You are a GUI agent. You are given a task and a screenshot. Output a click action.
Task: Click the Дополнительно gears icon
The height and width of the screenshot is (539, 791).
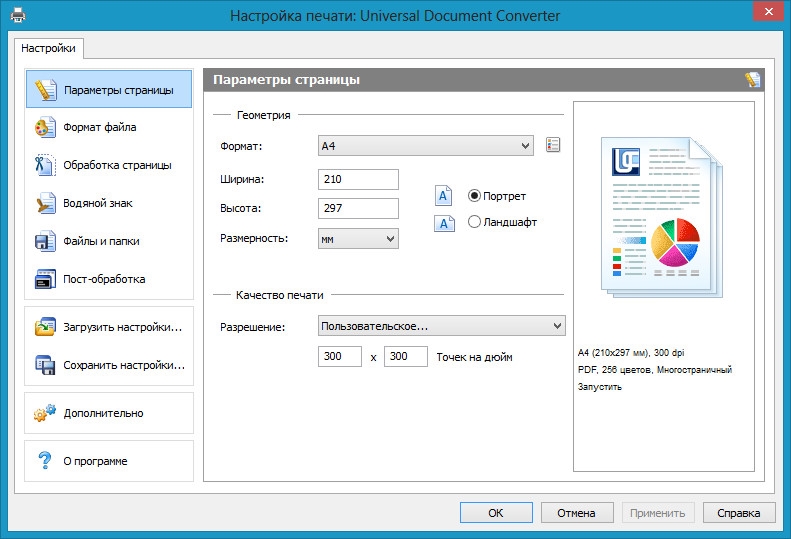point(45,413)
